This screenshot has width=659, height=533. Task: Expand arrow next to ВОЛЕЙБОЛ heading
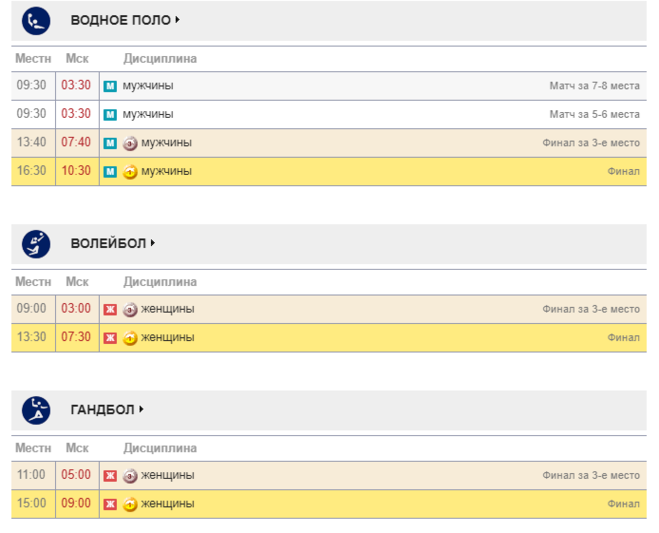tap(153, 243)
